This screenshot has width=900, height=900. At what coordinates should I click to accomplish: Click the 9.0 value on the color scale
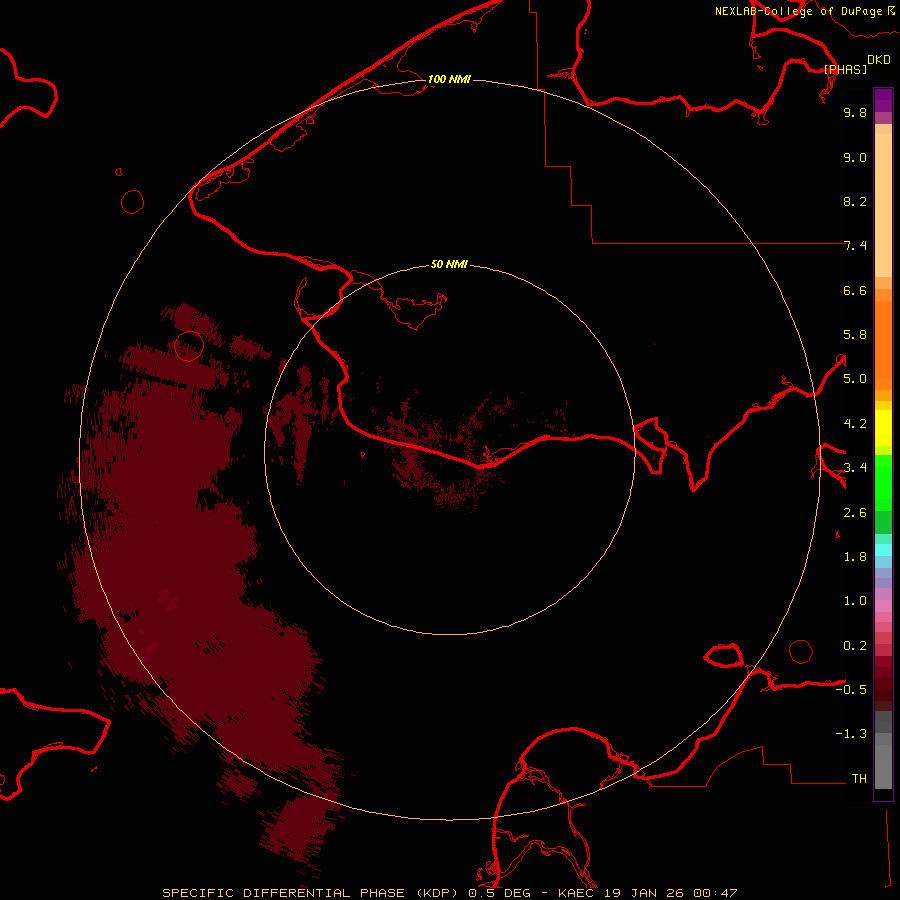855,157
